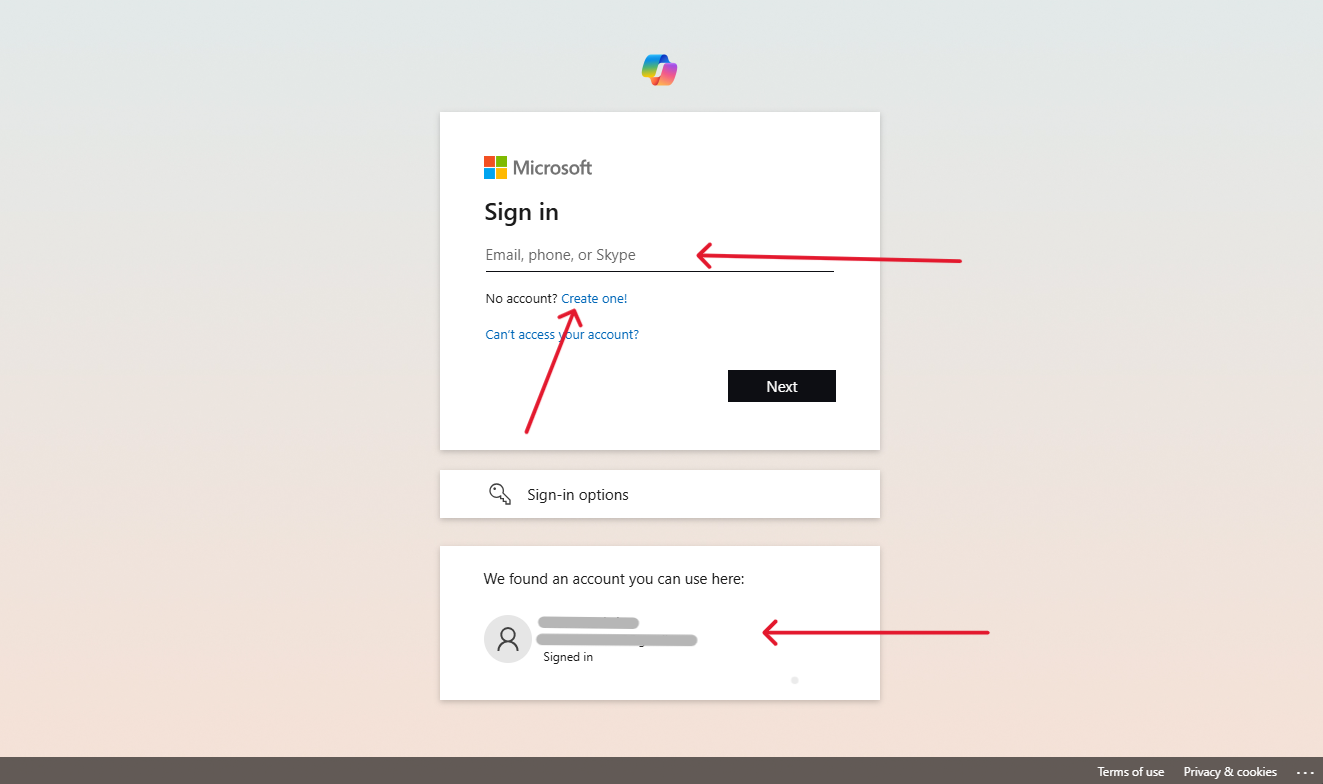The height and width of the screenshot is (784, 1323).
Task: Click the Copilot logo above the sign-in card
Action: click(x=660, y=70)
